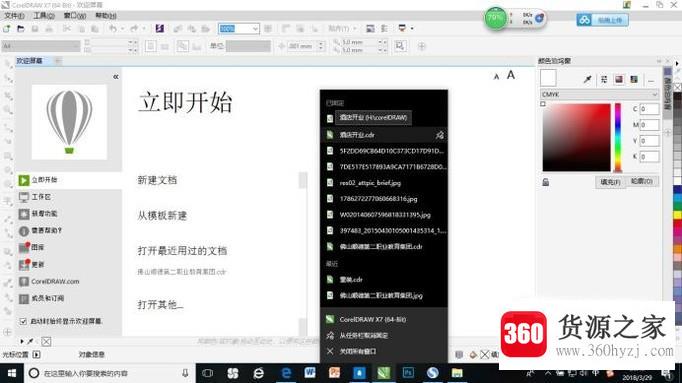Open the A4 page size dropdown

pyautogui.click(x=40, y=46)
